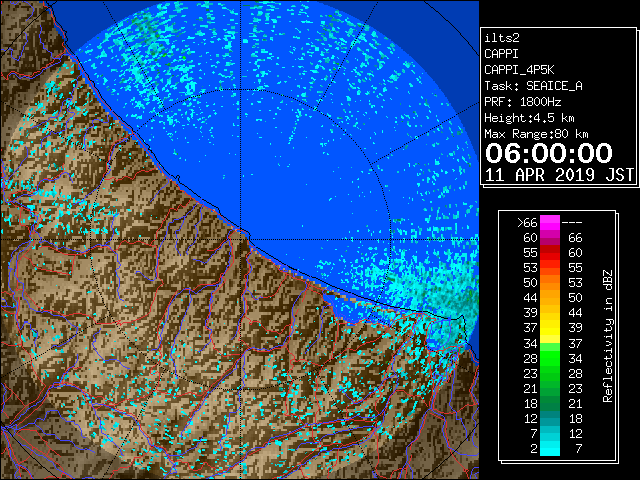Image resolution: width=640 pixels, height=480 pixels.
Task: Pick the orange 44–50 dBZ swatch
Action: coord(550,298)
